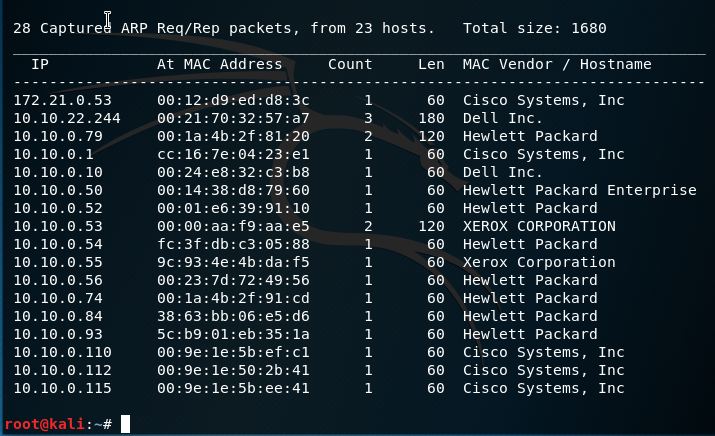This screenshot has height=436, width=715.
Task: Click the Hewlett Packard Enterprise vendor name
Action: [x=579, y=190]
